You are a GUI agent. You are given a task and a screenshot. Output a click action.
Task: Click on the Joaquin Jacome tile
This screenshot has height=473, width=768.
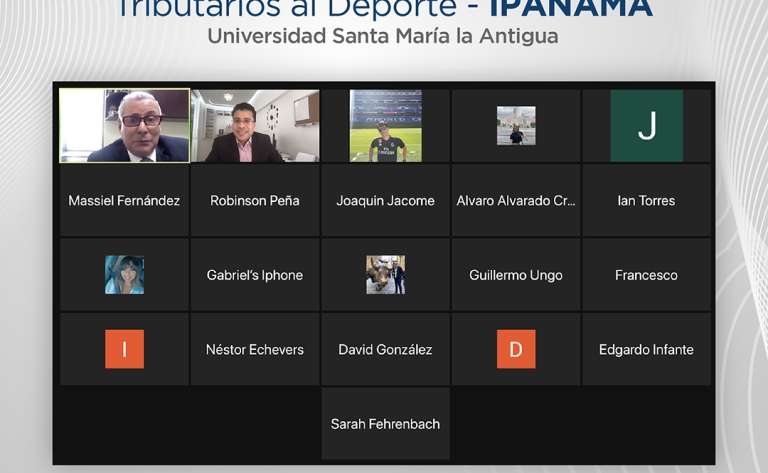point(385,201)
